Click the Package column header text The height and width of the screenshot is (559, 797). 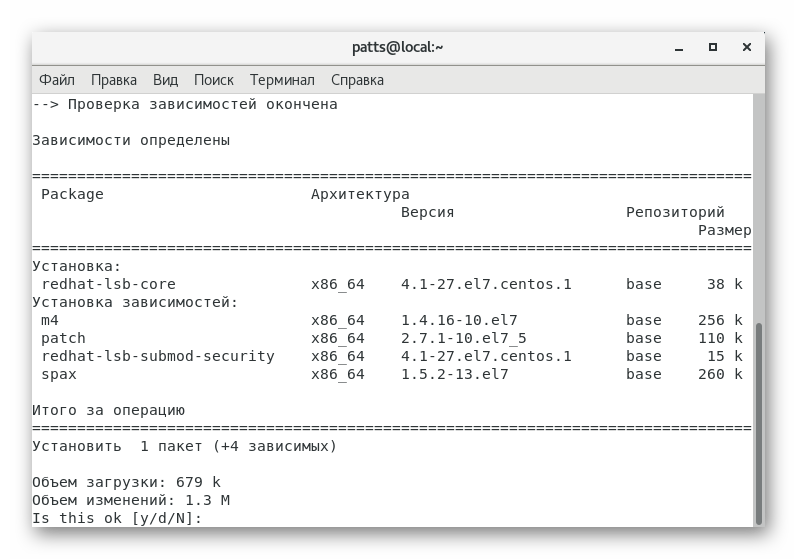[72, 194]
